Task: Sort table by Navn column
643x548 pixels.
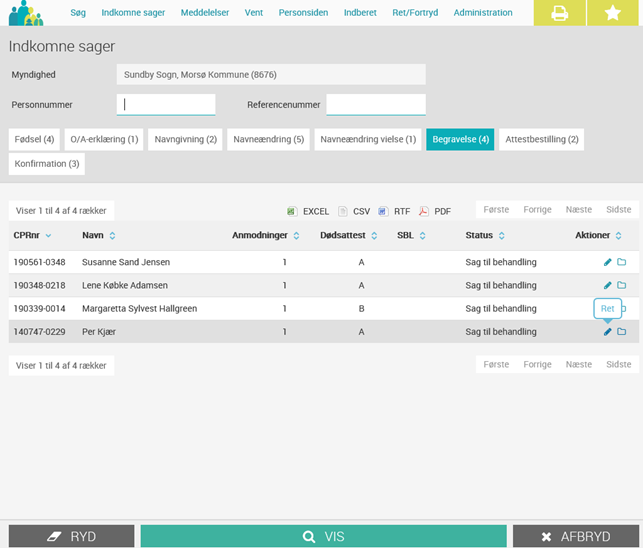Action: [112, 235]
